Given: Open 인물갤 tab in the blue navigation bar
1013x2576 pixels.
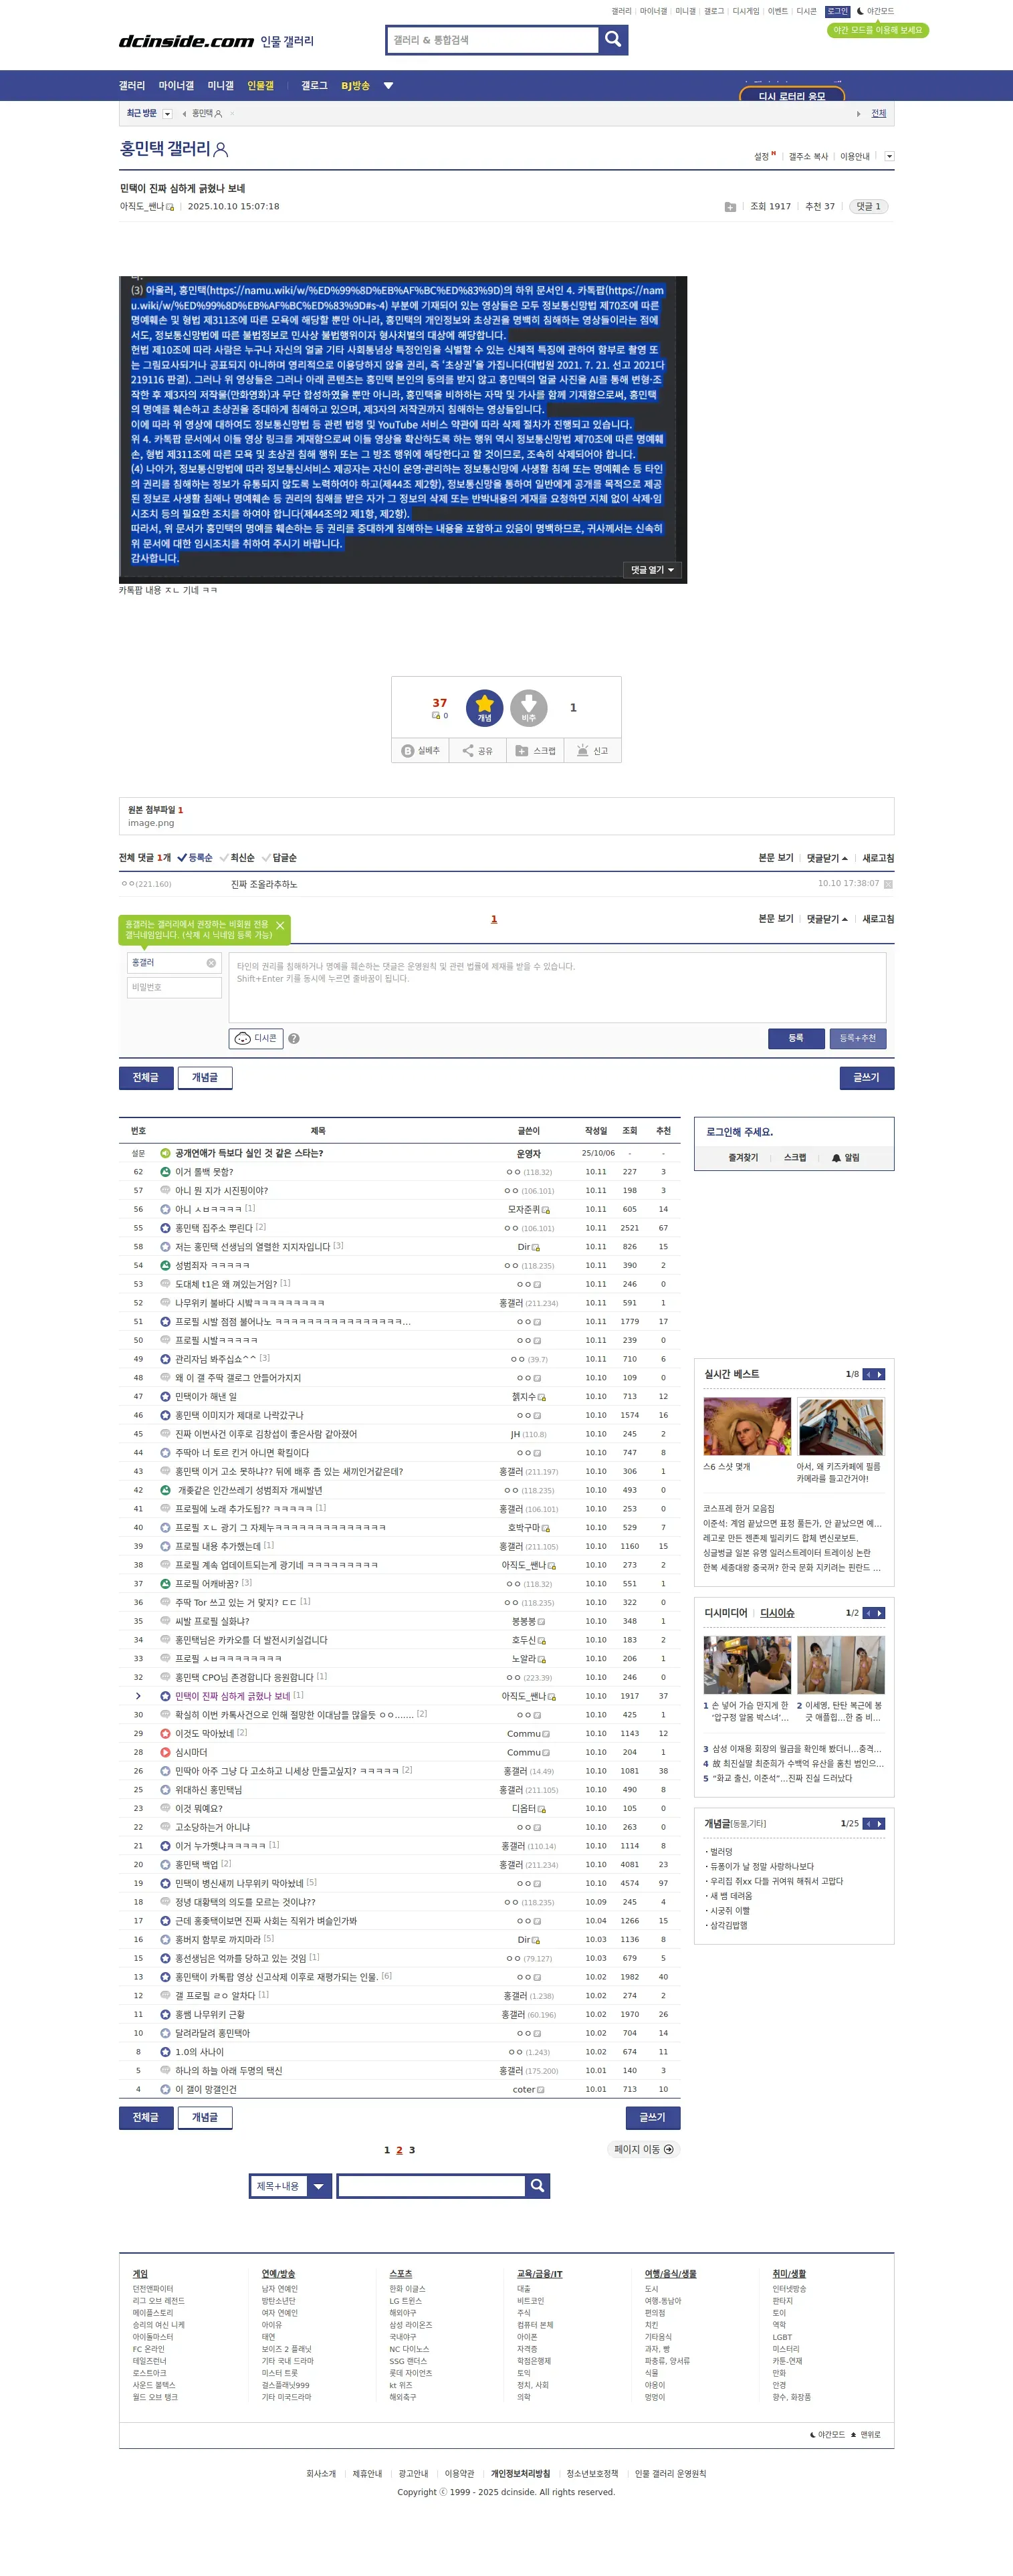Looking at the screenshot, I should 260,86.
